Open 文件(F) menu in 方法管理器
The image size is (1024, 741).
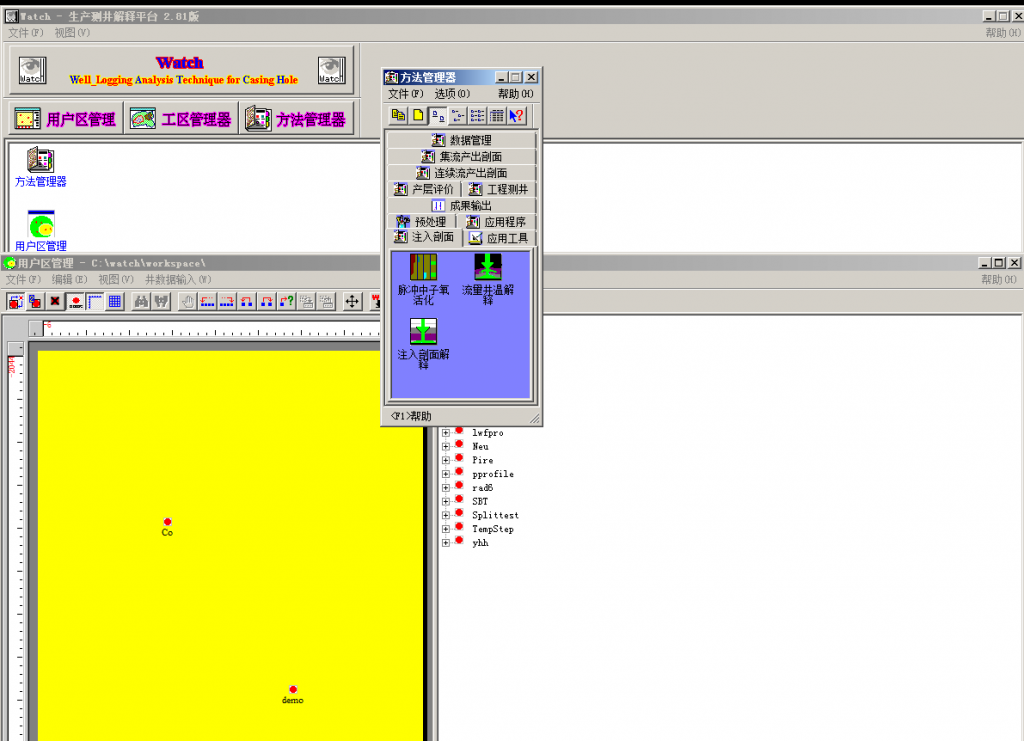coord(406,93)
